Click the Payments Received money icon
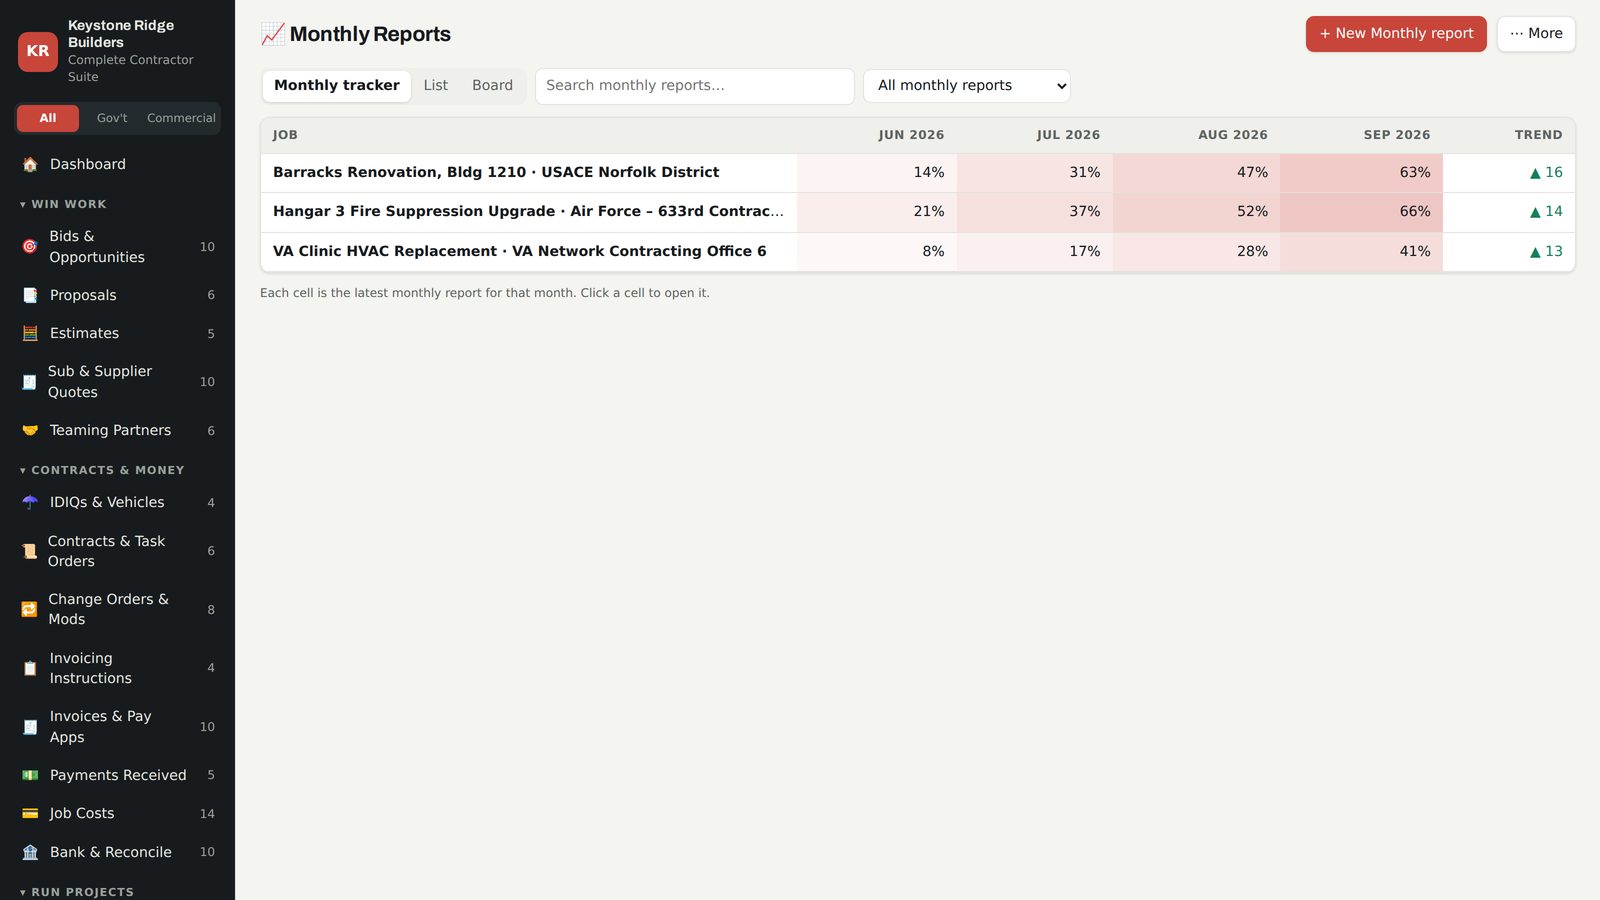Screen dimensions: 1600x900 pyautogui.click(x=30, y=775)
